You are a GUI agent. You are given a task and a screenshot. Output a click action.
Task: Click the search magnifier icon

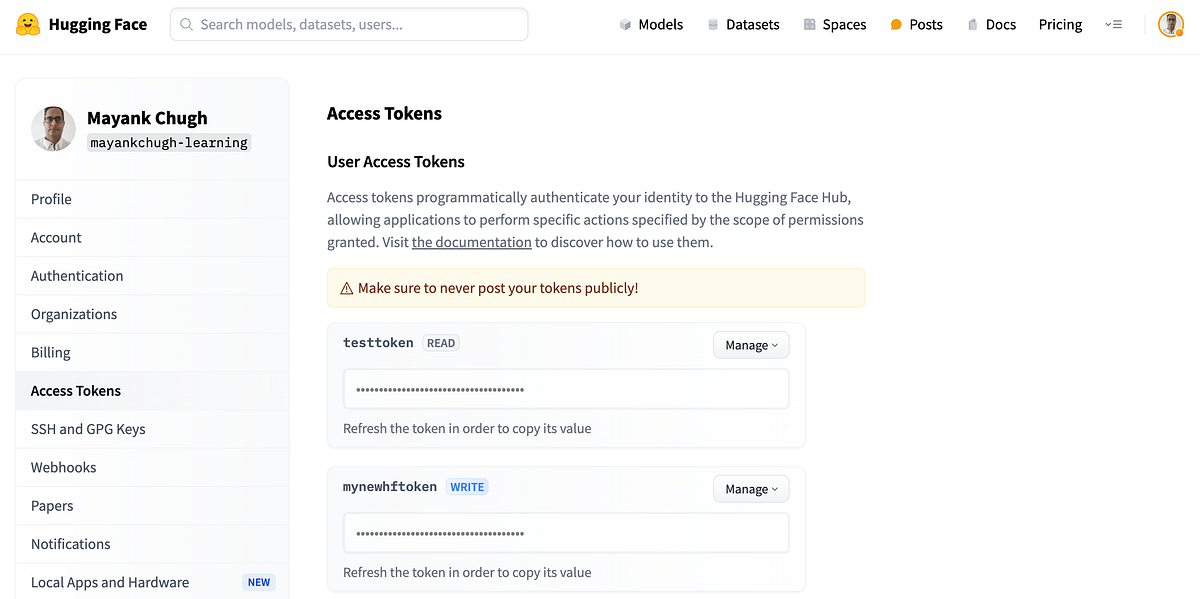pyautogui.click(x=186, y=24)
